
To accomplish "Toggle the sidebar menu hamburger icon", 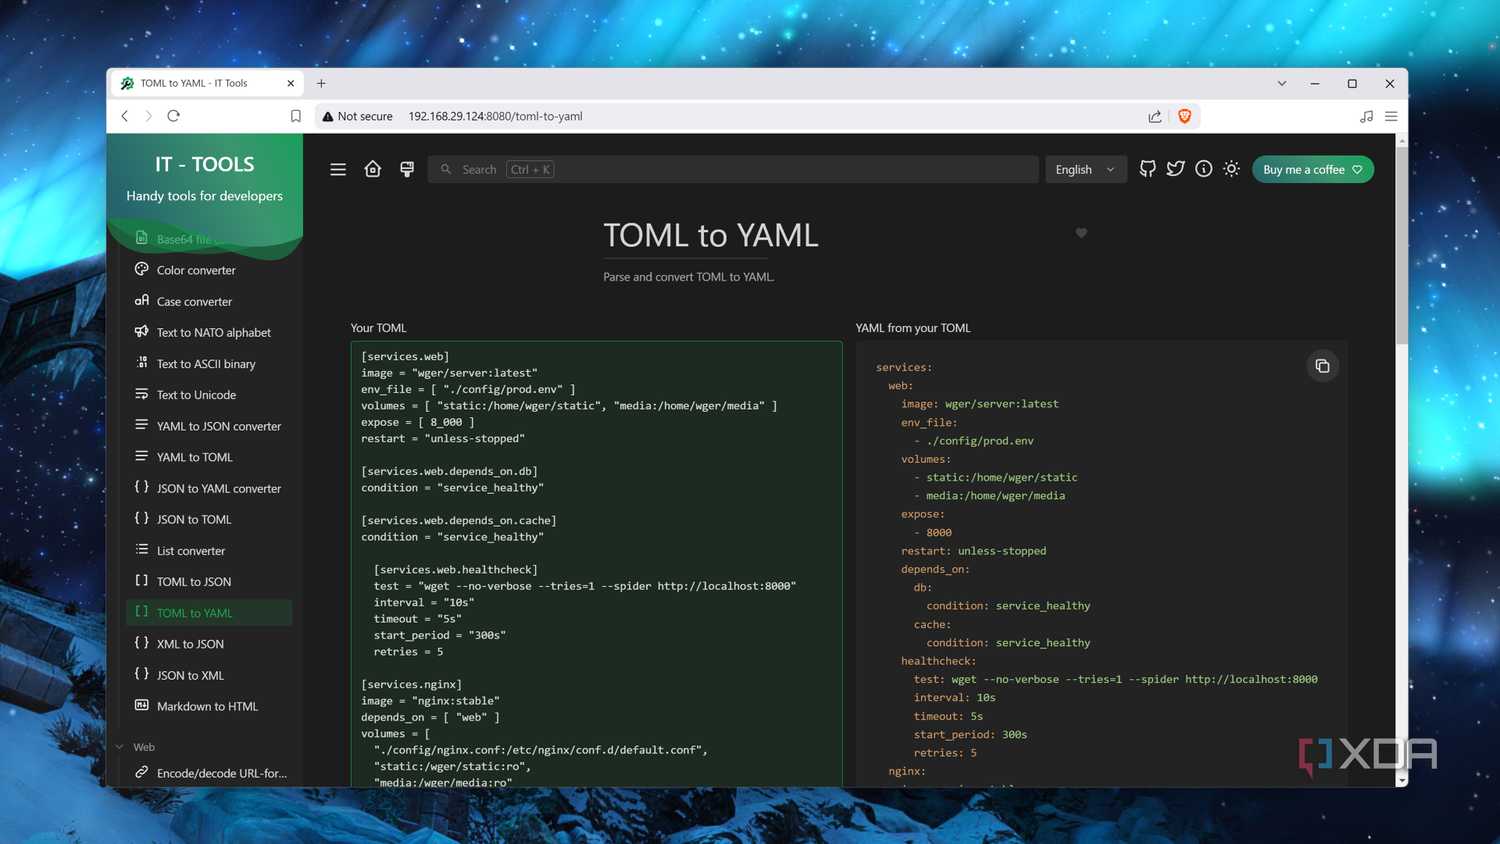I will 338,170.
